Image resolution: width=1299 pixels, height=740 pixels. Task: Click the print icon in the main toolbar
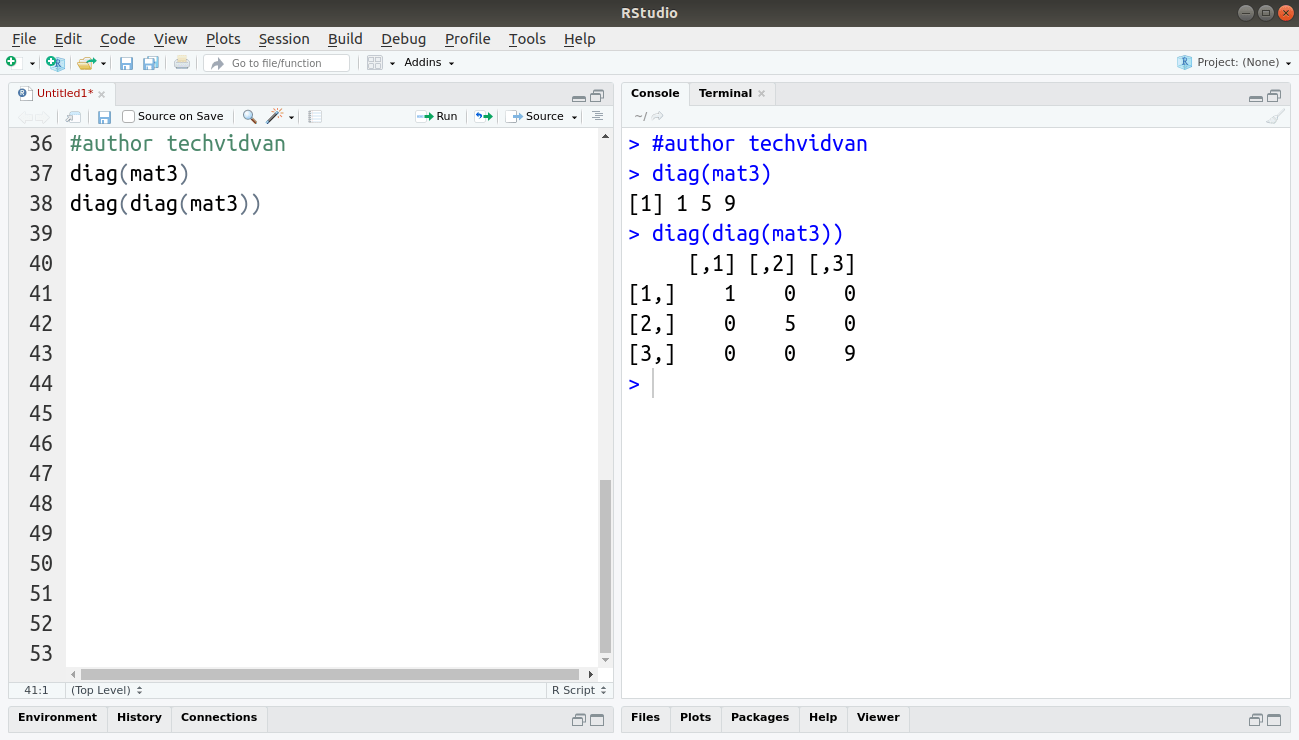point(180,62)
